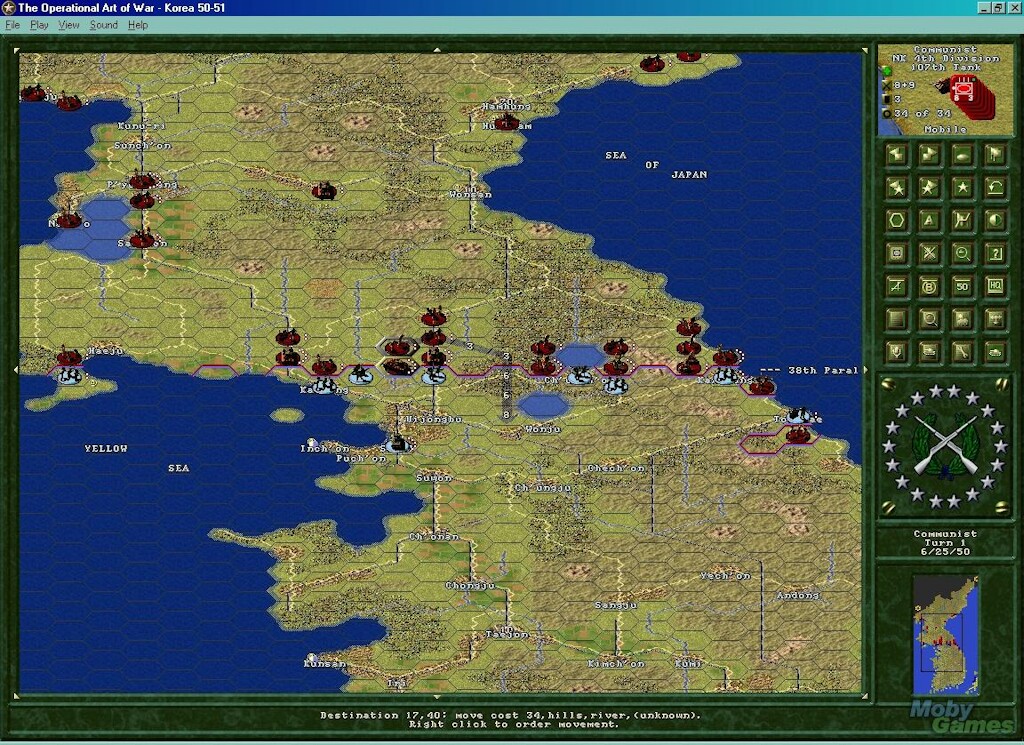The image size is (1024, 745).
Task: Click the red unit near Hamhung
Action: click(x=507, y=122)
